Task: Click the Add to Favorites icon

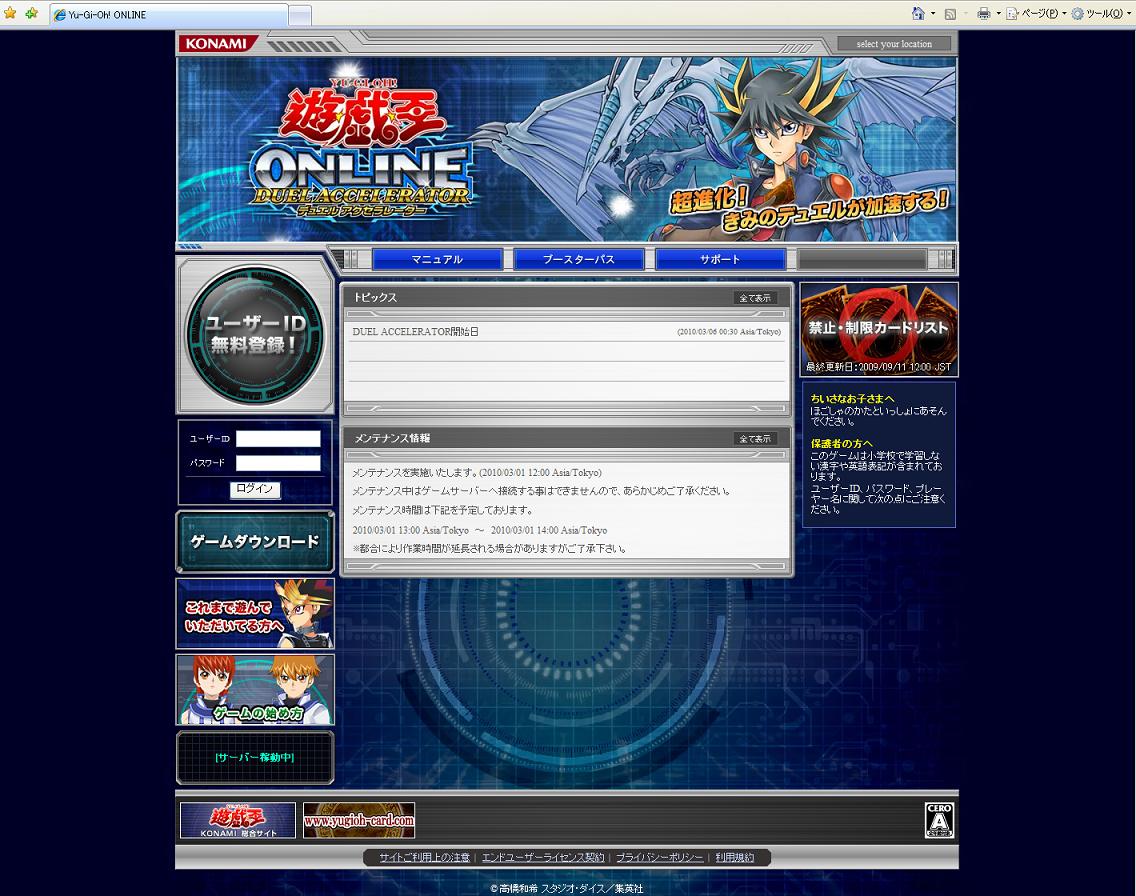Action: tap(32, 13)
